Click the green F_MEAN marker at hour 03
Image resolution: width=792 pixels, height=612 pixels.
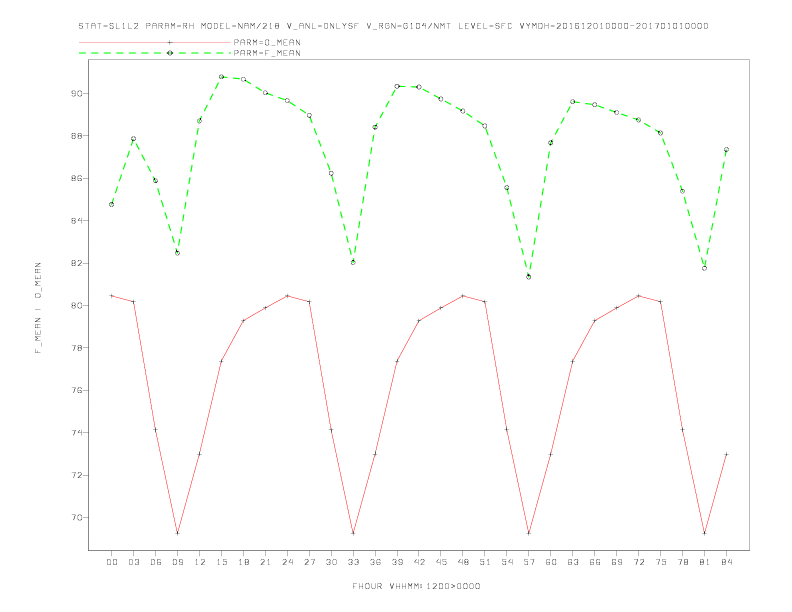point(133,139)
